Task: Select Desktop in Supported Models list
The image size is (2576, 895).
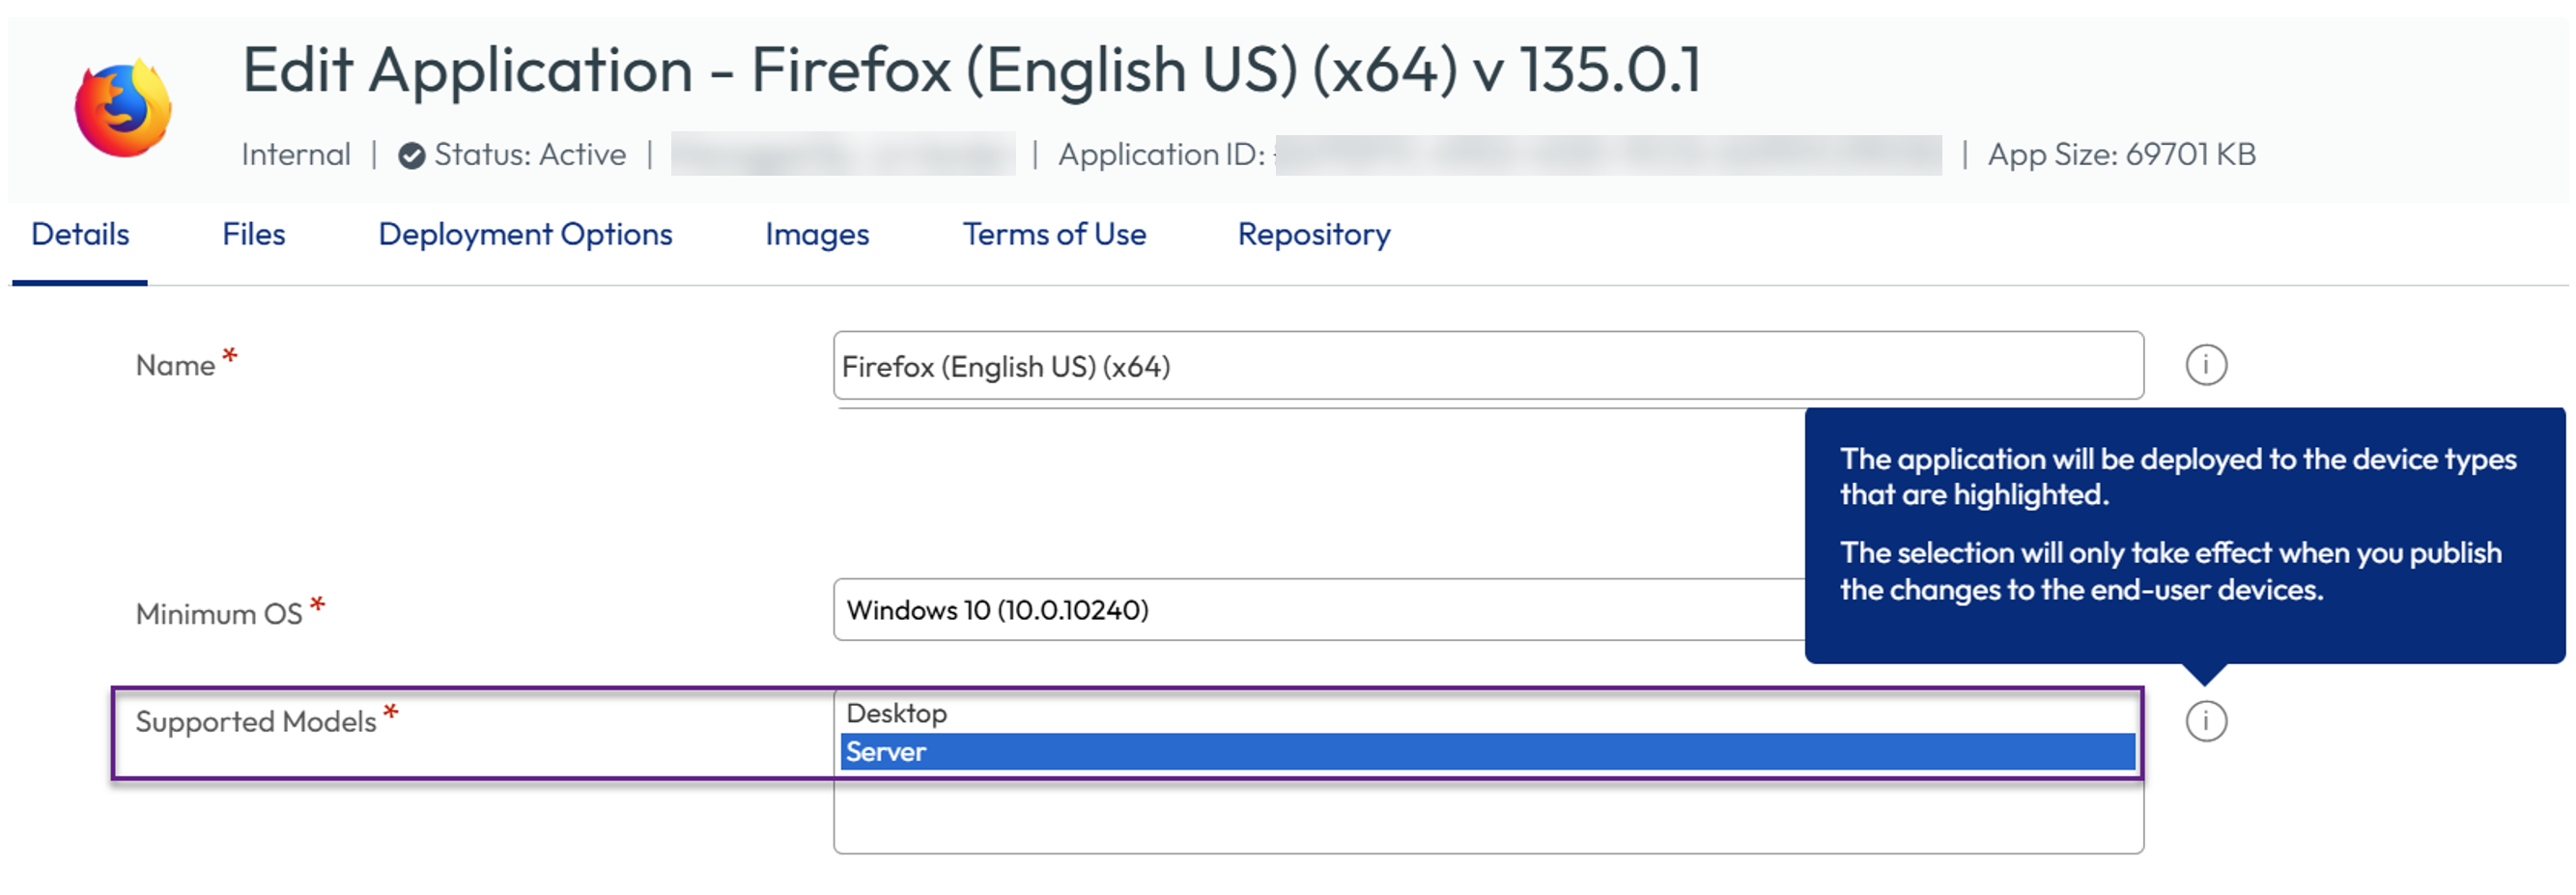Action: (1488, 713)
